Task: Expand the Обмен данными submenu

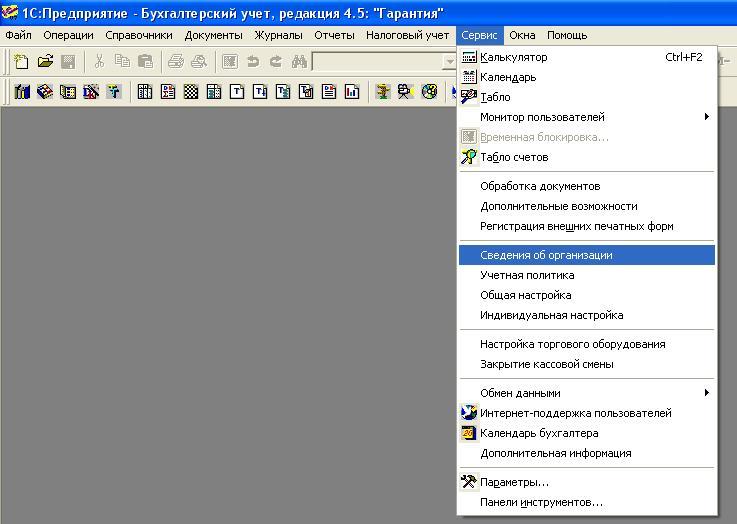Action: [587, 393]
